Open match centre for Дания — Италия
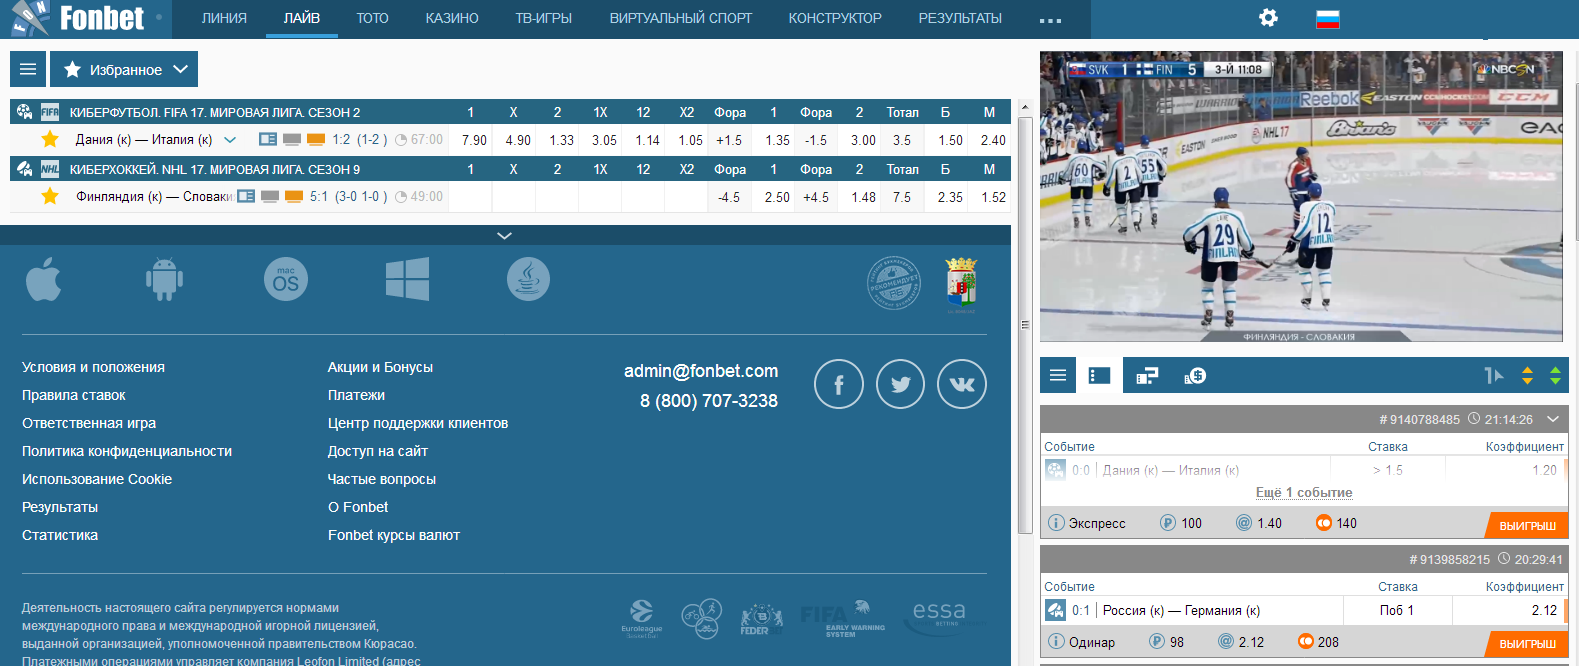The image size is (1579, 666). pyautogui.click(x=267, y=140)
